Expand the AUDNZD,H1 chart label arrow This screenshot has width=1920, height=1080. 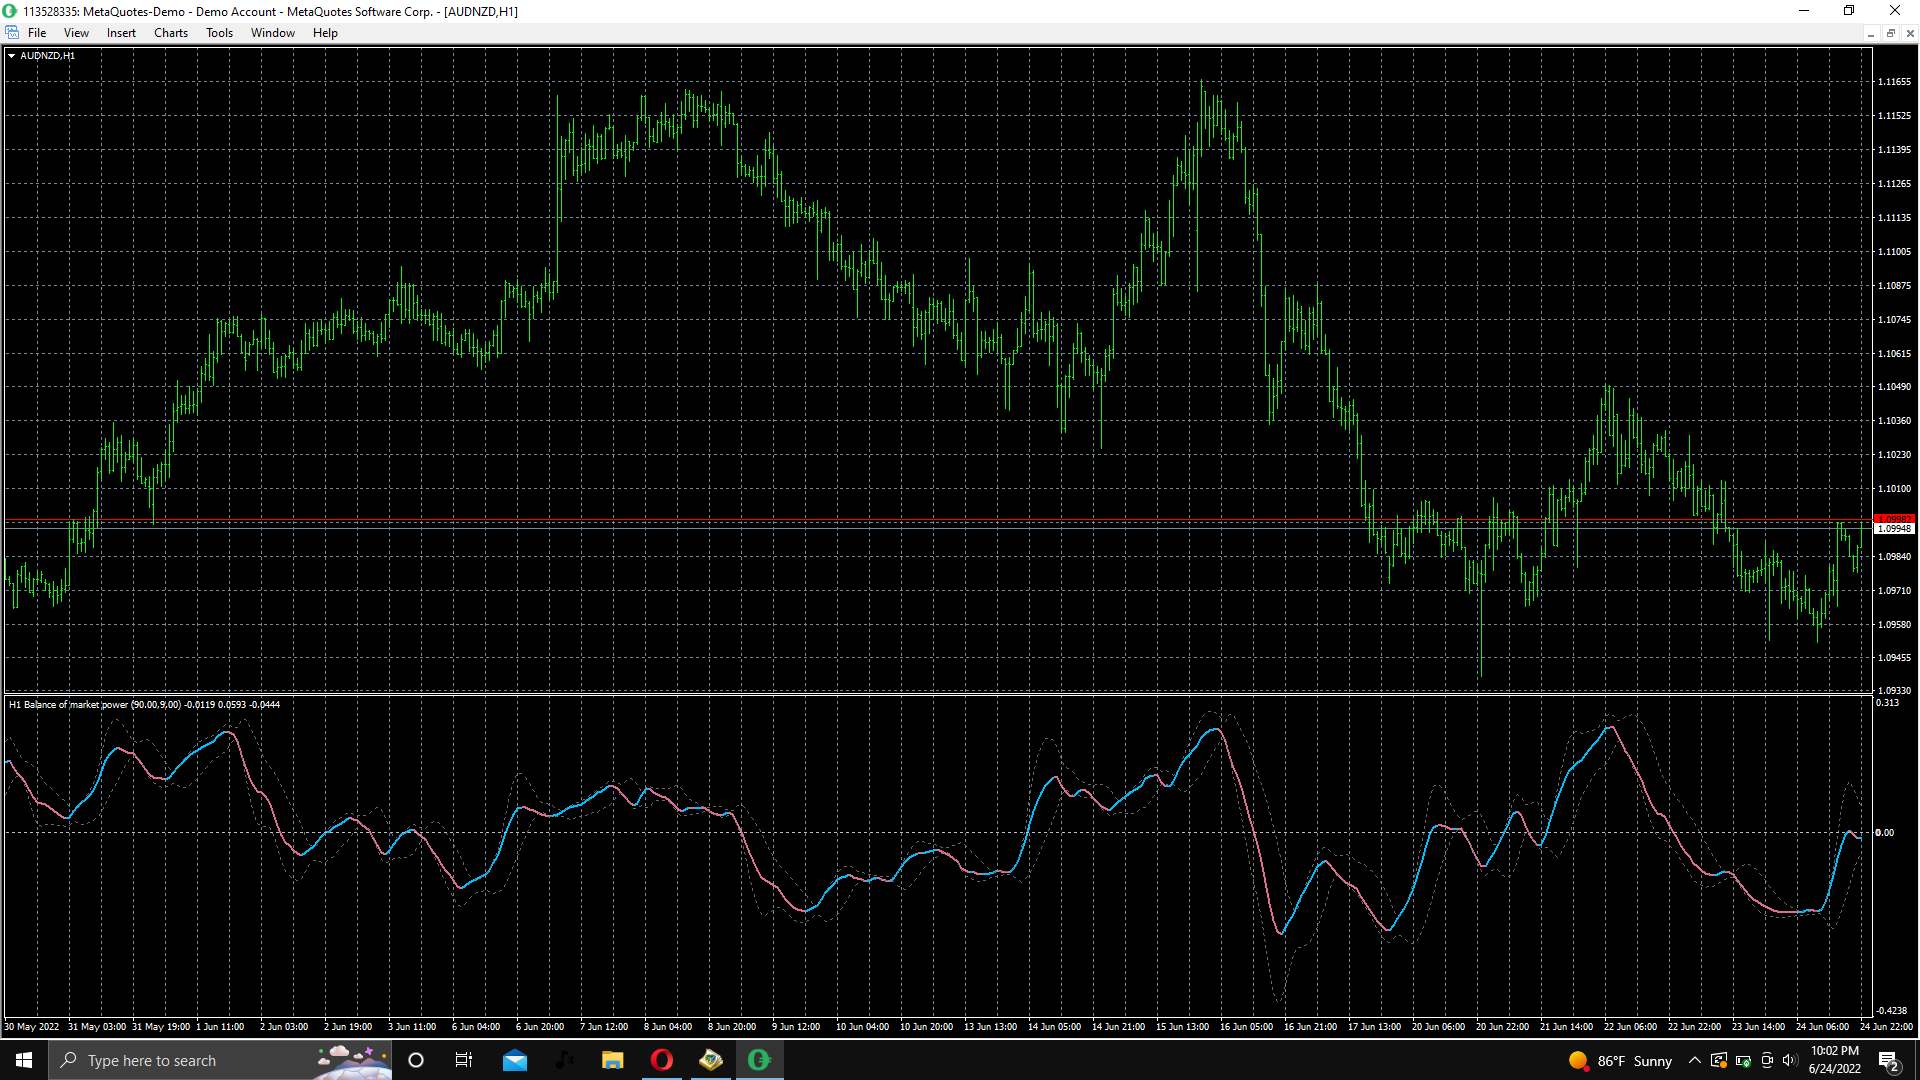11,56
